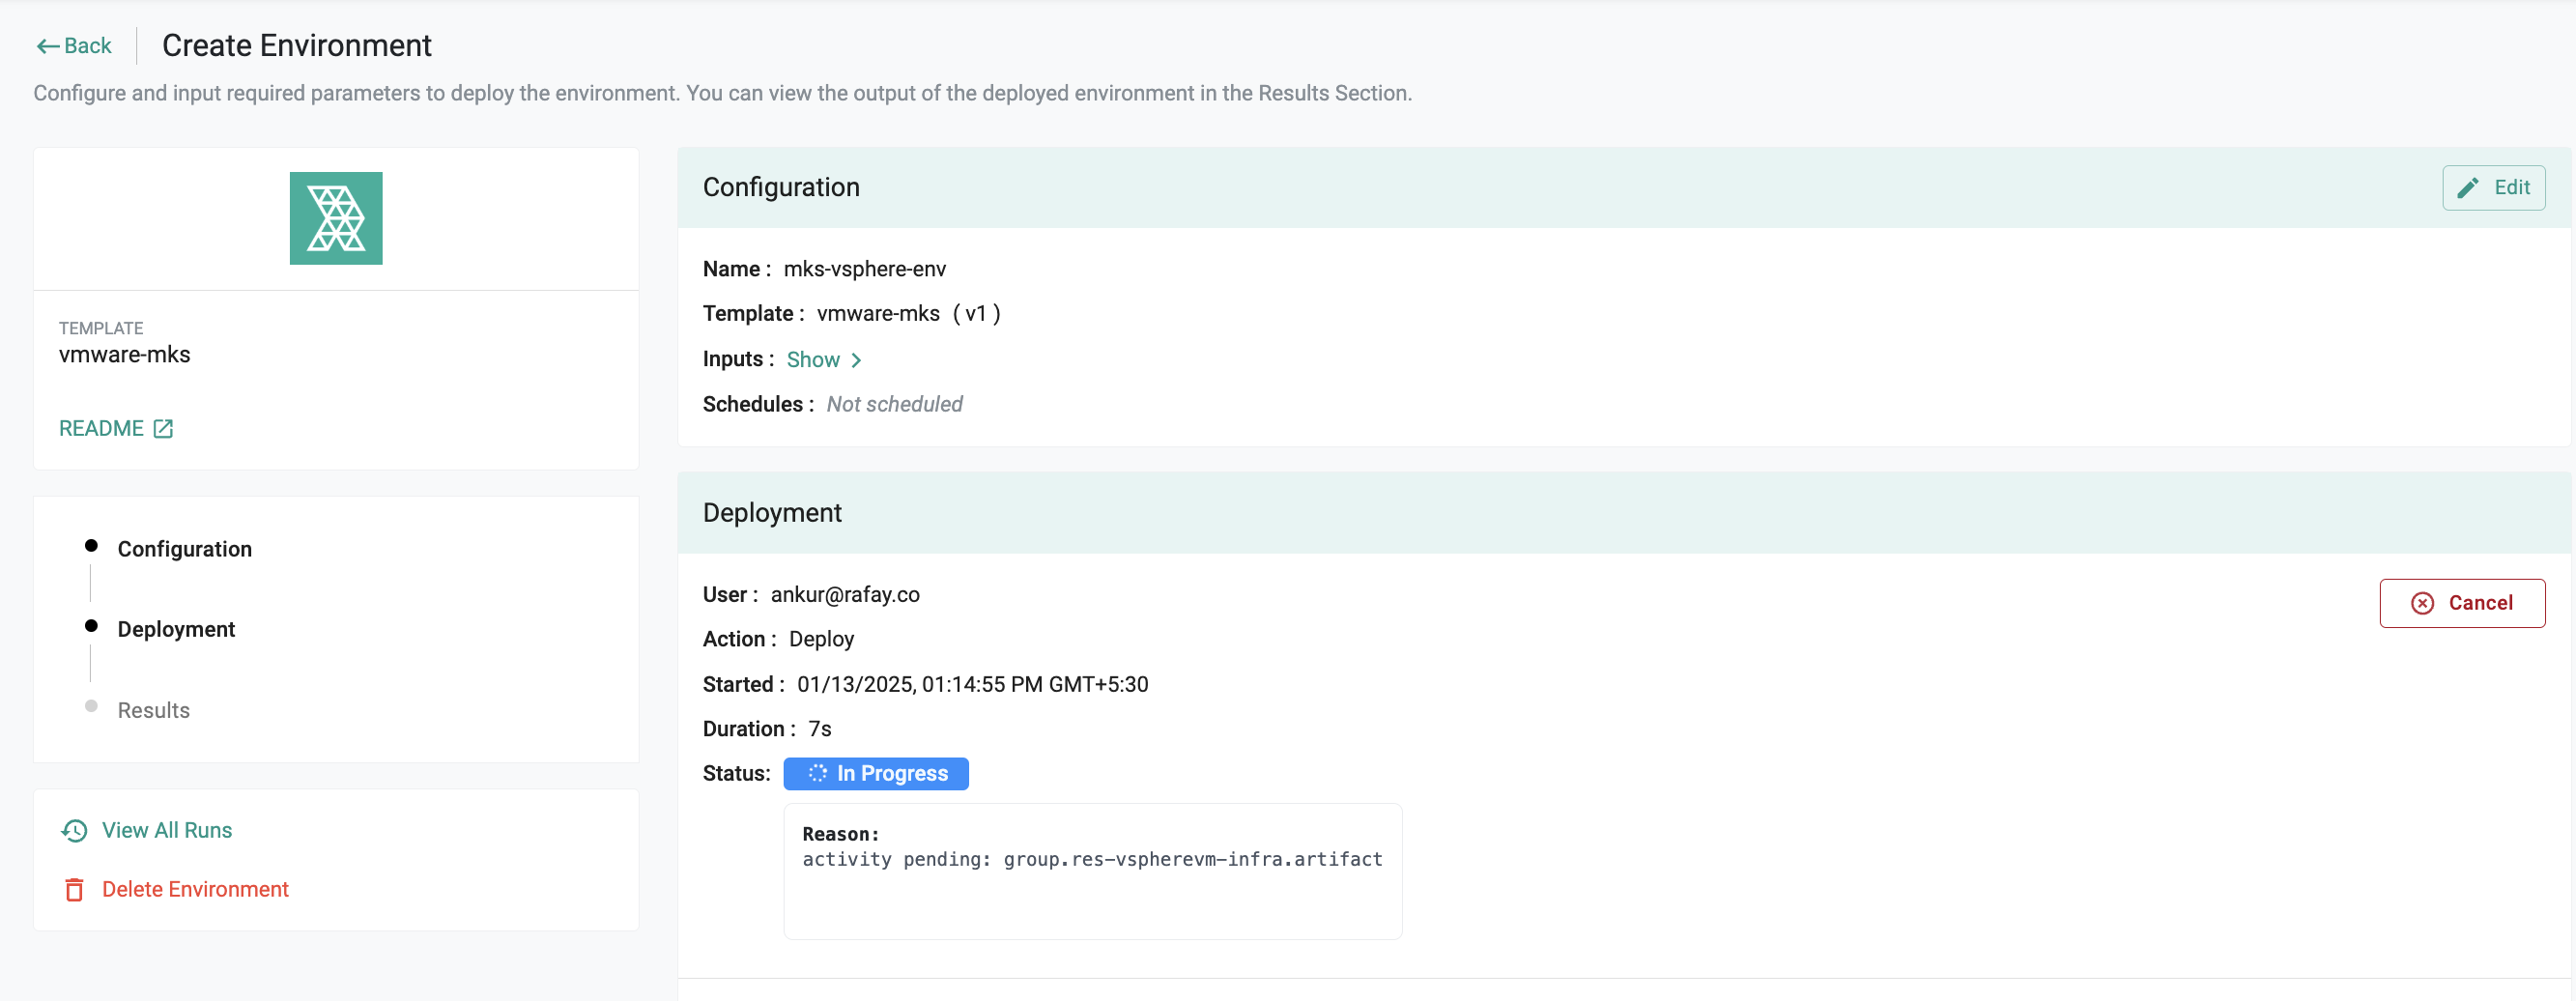Click the vmware-mks name under TEMPLATE

point(125,355)
